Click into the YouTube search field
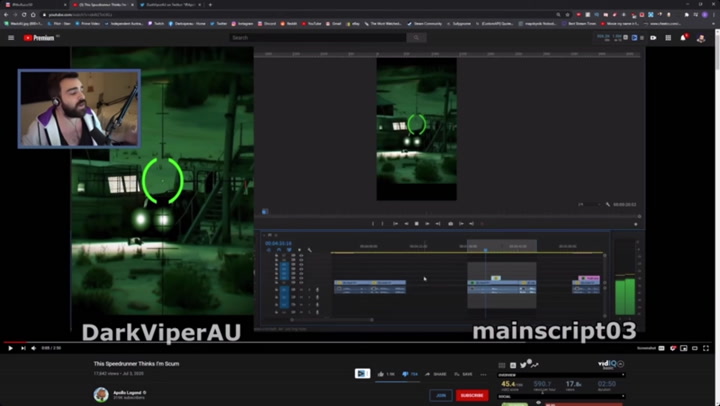 pyautogui.click(x=318, y=38)
